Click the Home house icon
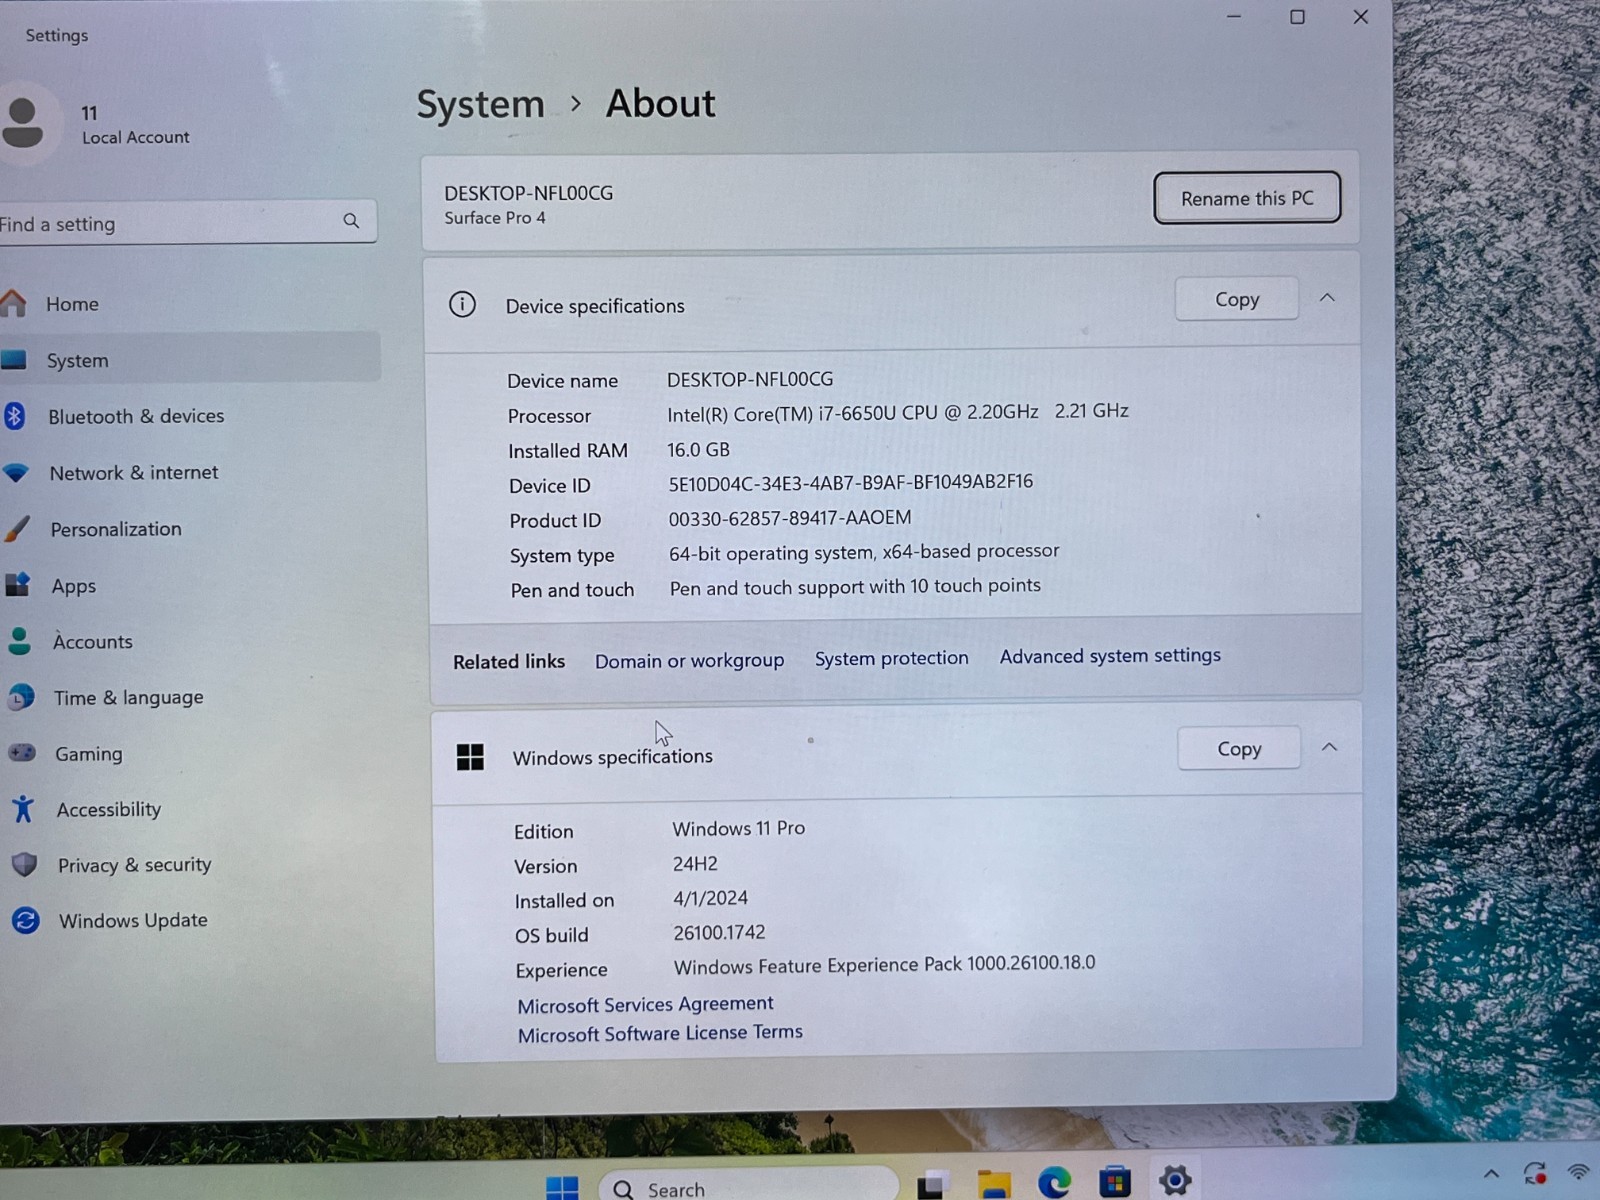This screenshot has width=1600, height=1200. click(13, 303)
